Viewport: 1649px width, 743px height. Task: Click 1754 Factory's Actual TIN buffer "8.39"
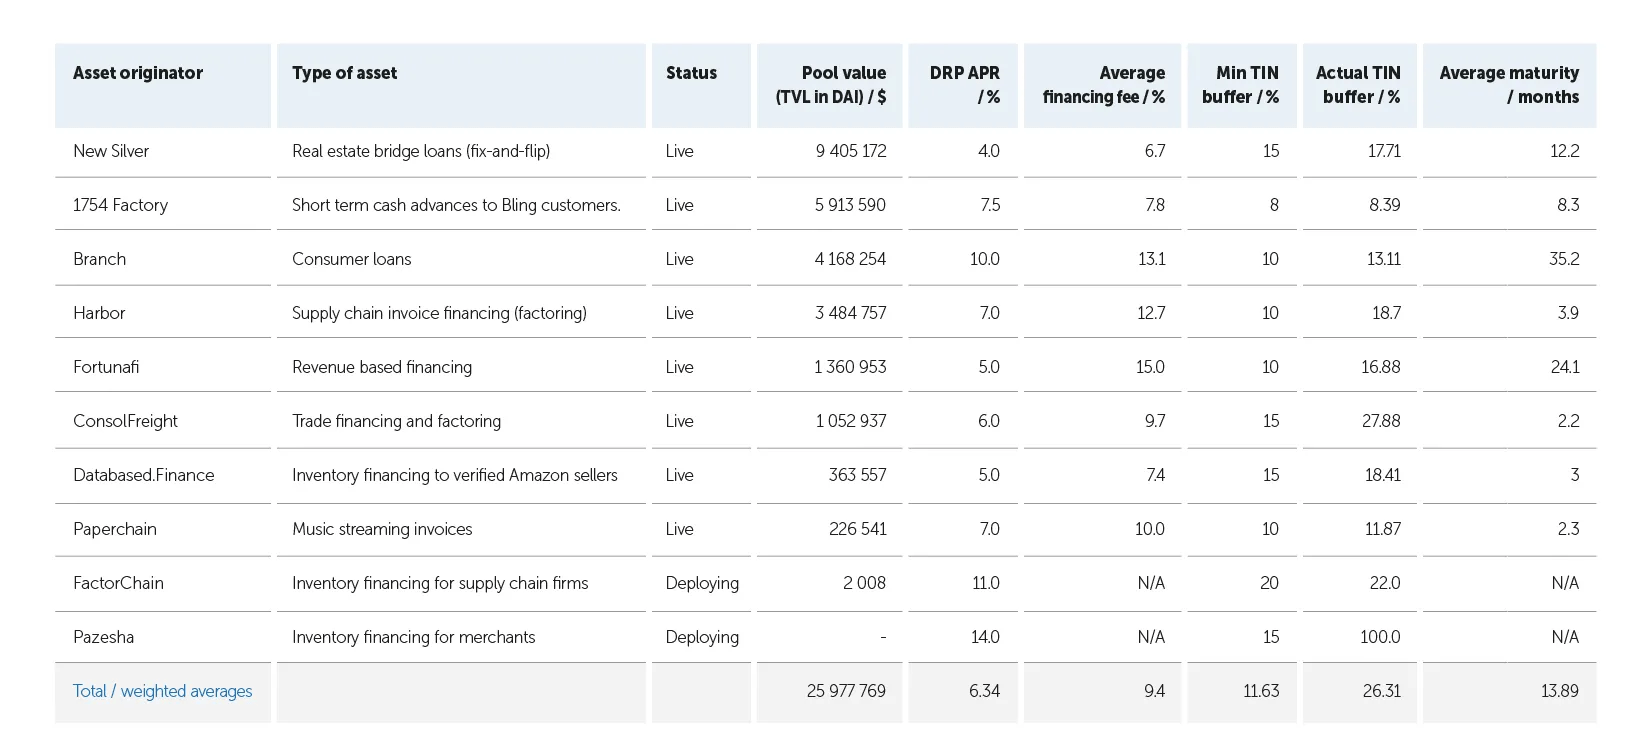[x=1384, y=205]
